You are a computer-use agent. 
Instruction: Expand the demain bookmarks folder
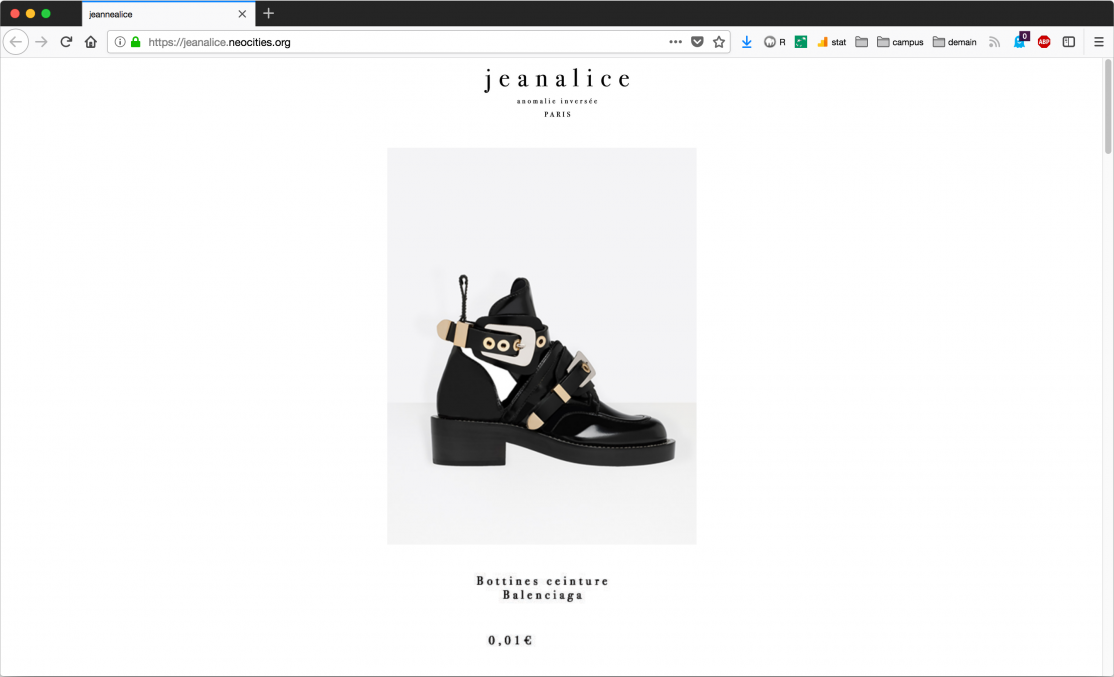[955, 42]
